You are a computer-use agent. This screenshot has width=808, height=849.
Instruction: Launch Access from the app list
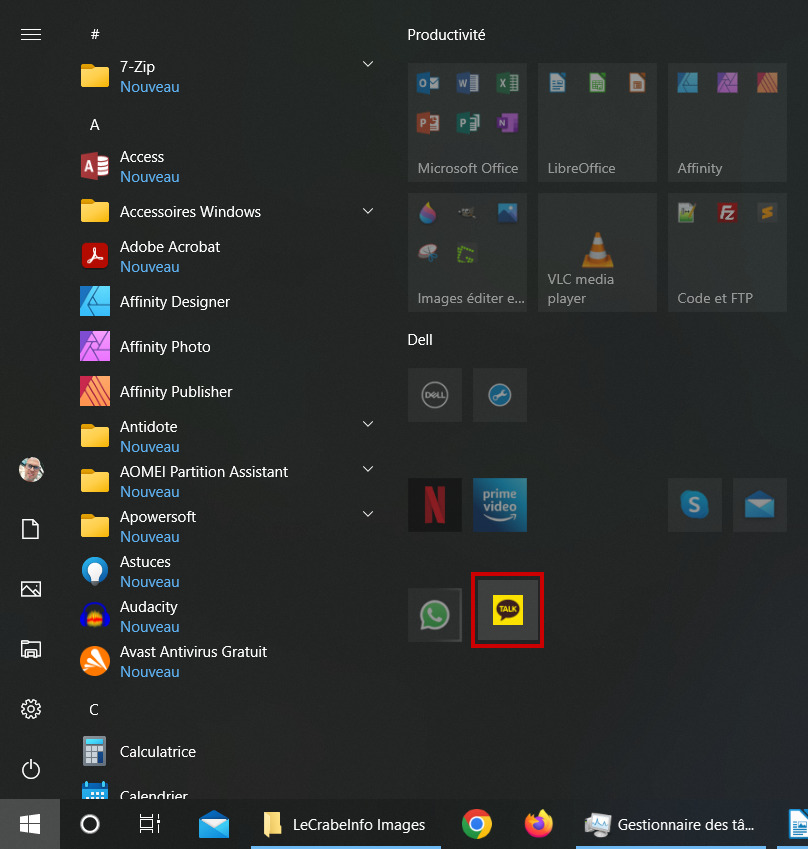click(227, 166)
